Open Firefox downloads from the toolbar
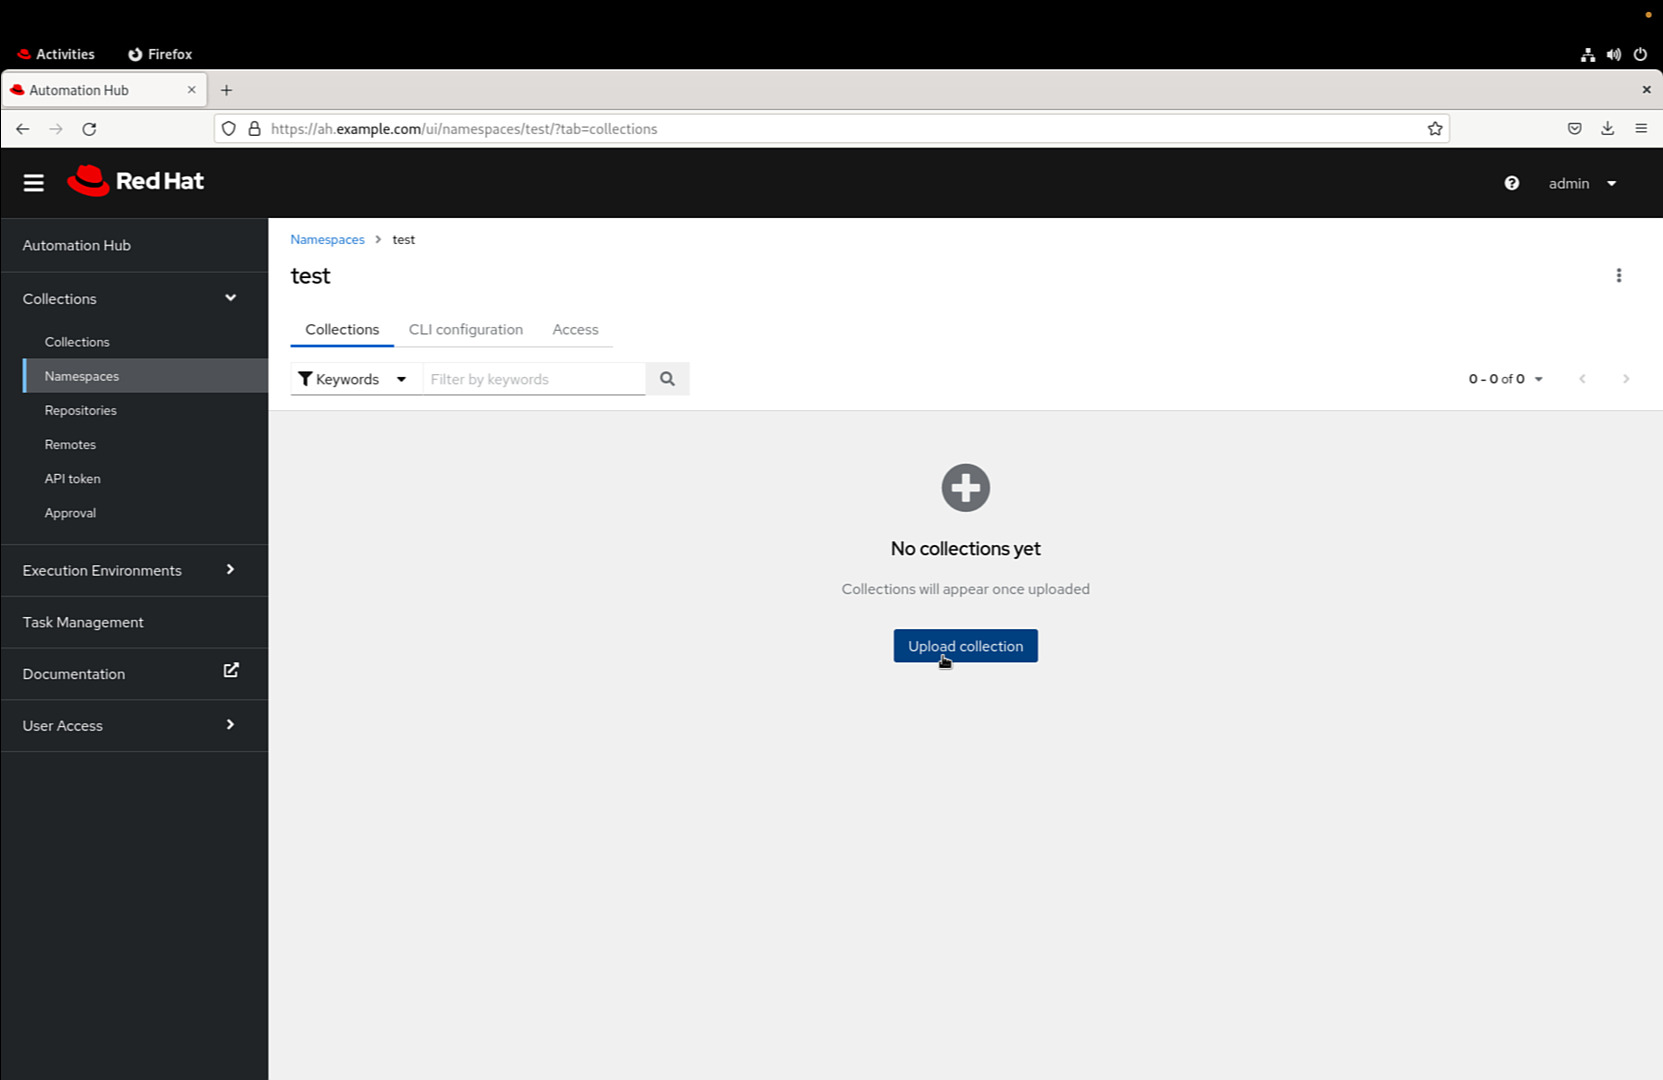Viewport: 1663px width, 1080px height. 1607,128
